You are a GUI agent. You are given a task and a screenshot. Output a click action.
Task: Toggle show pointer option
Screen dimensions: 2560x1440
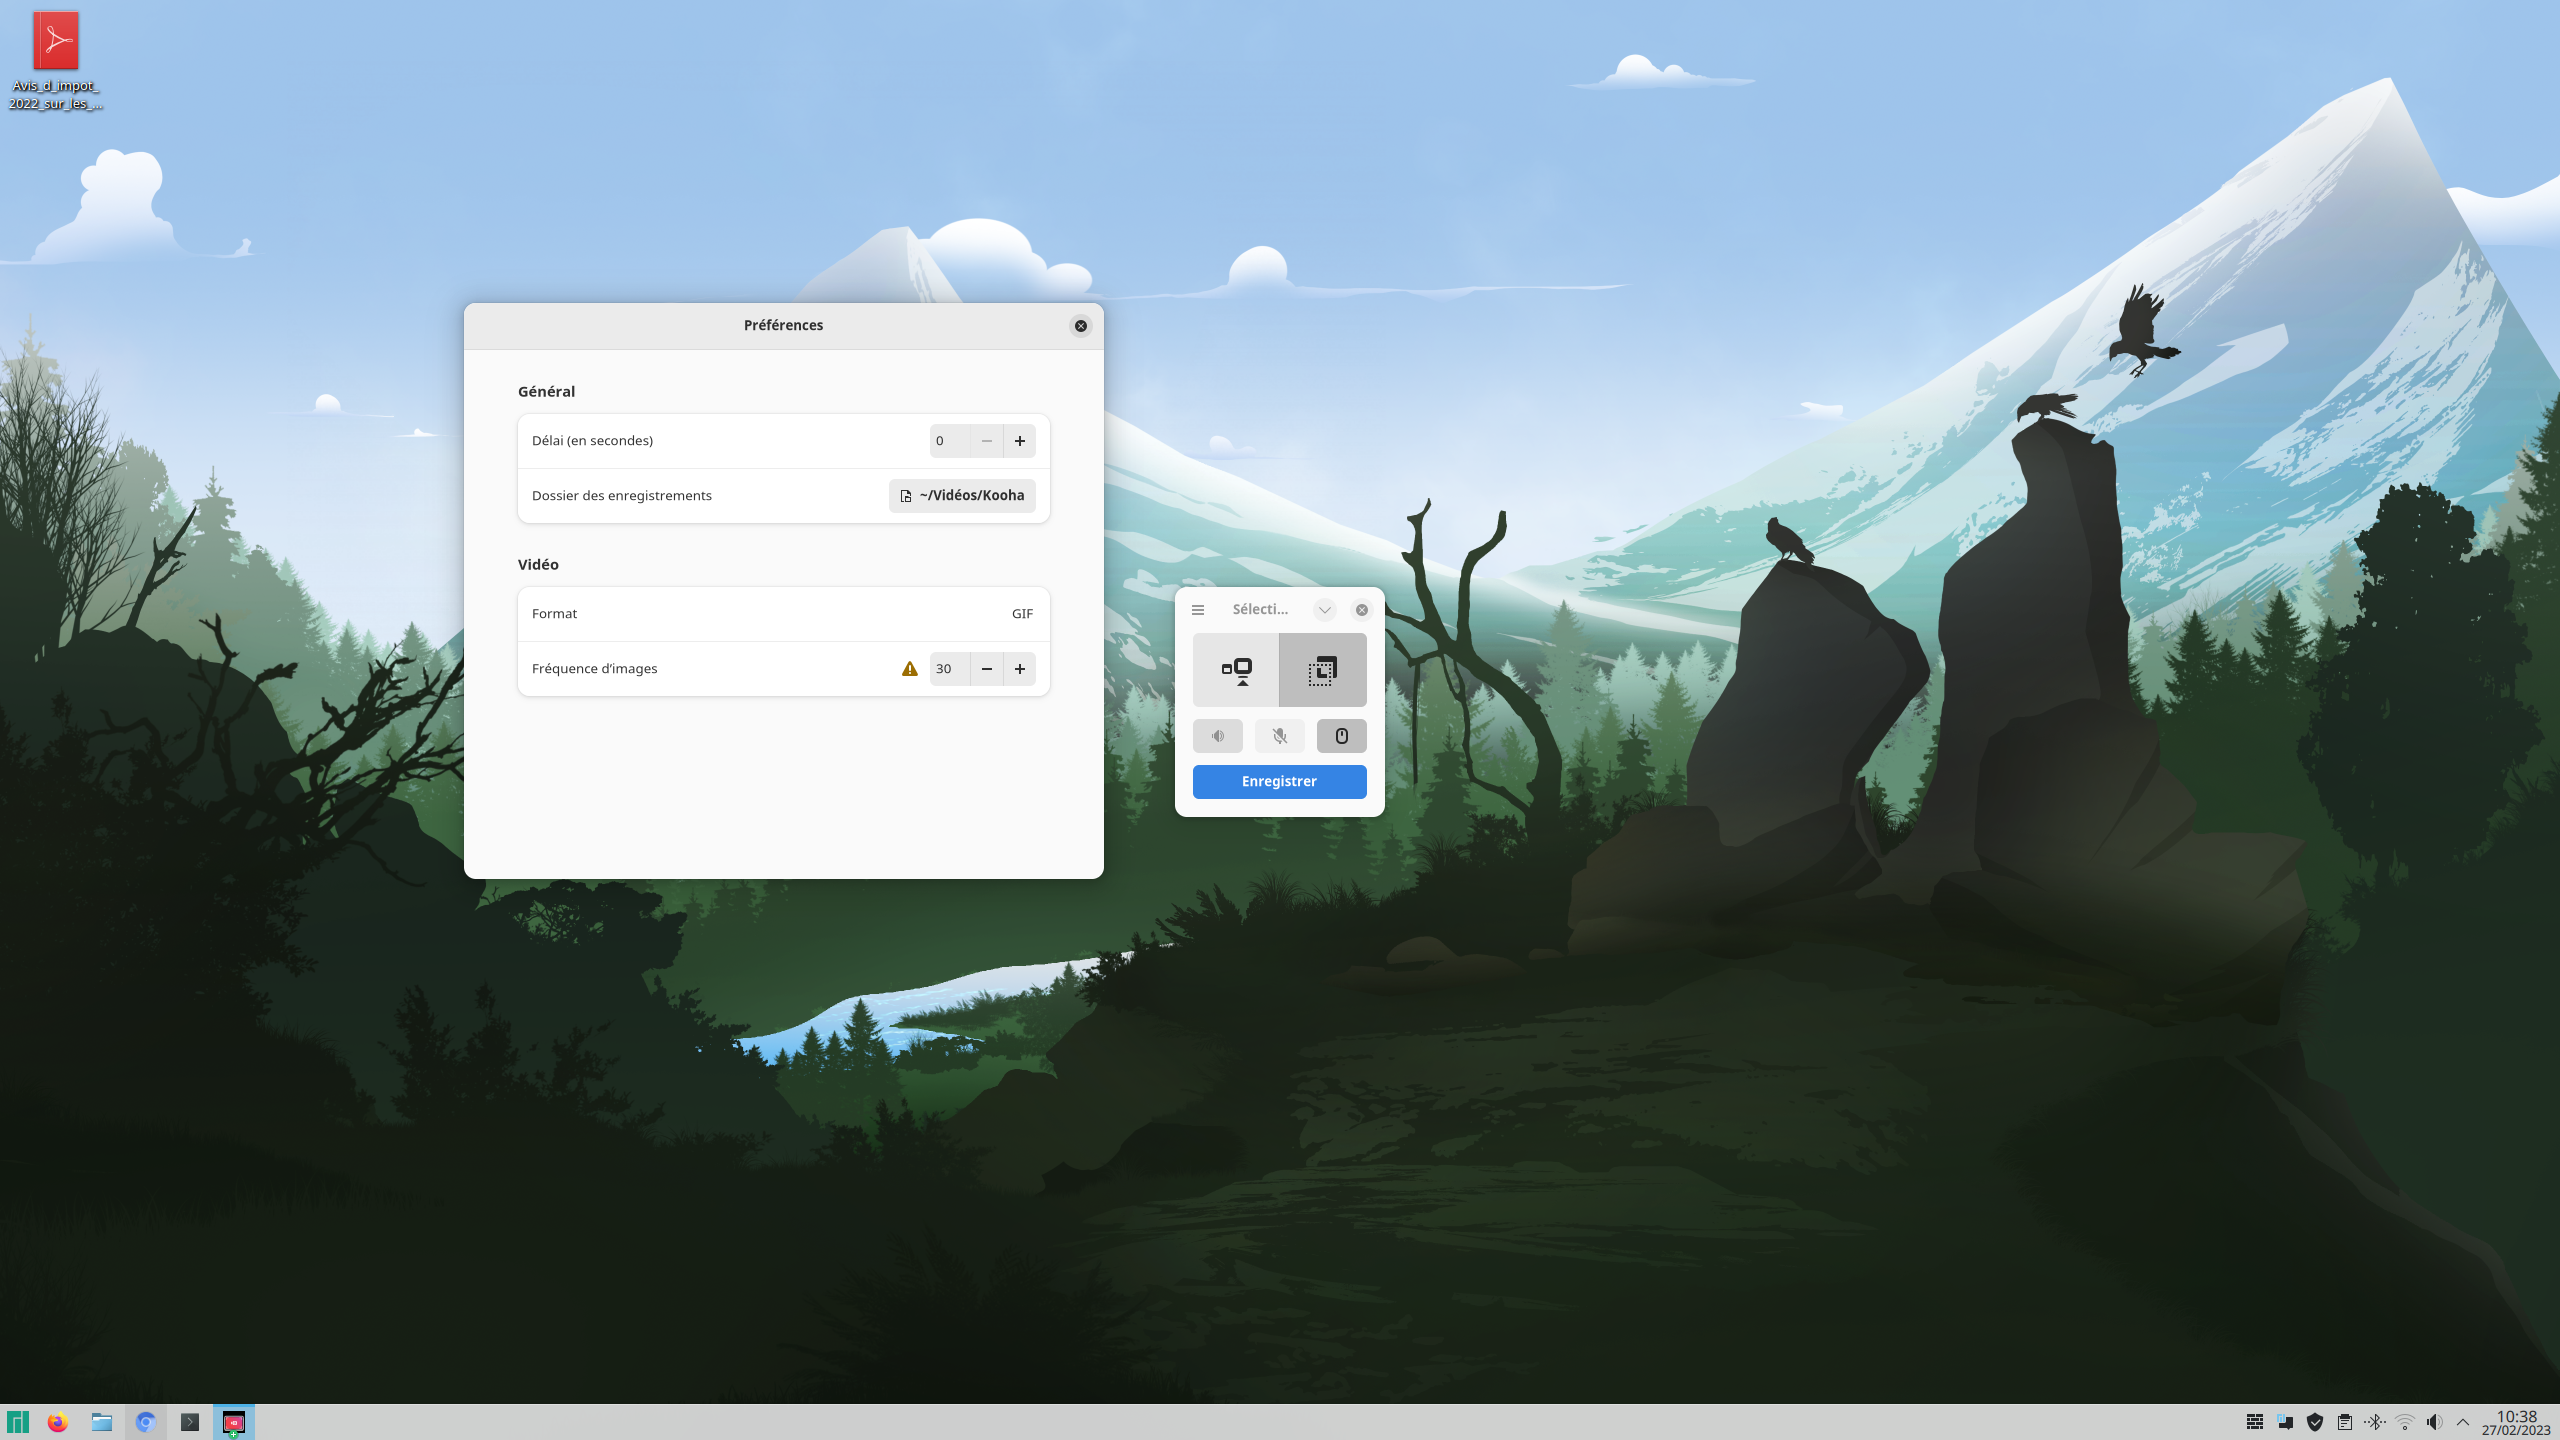pyautogui.click(x=1341, y=736)
